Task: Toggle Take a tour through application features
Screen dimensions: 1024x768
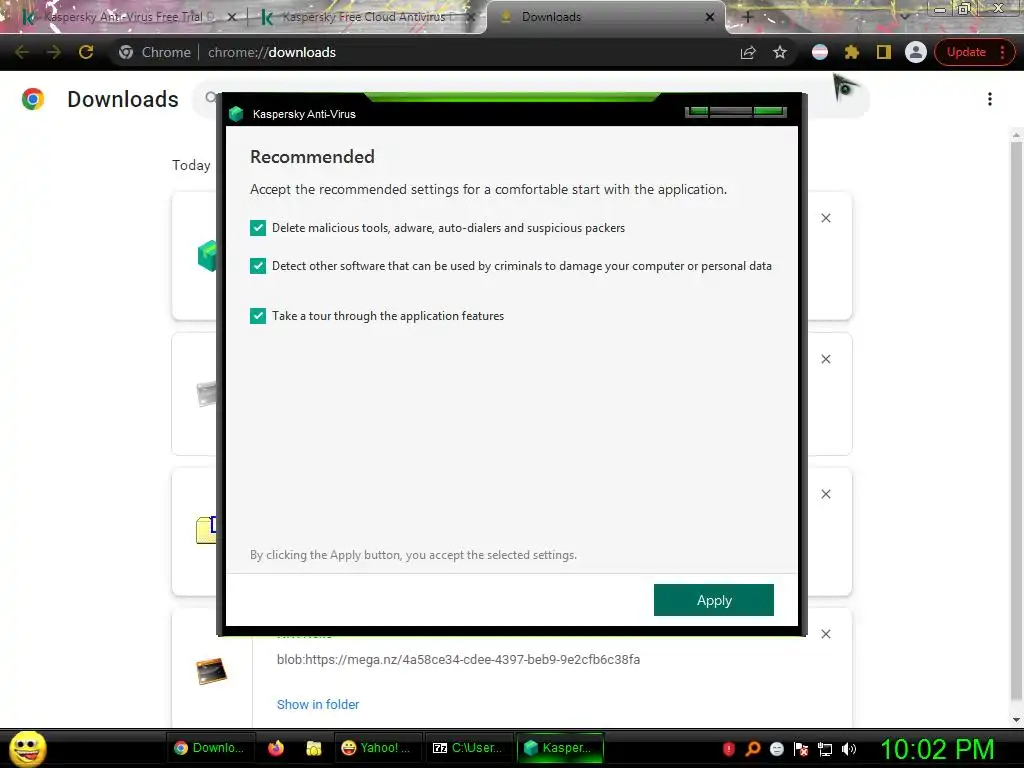Action: [x=258, y=316]
